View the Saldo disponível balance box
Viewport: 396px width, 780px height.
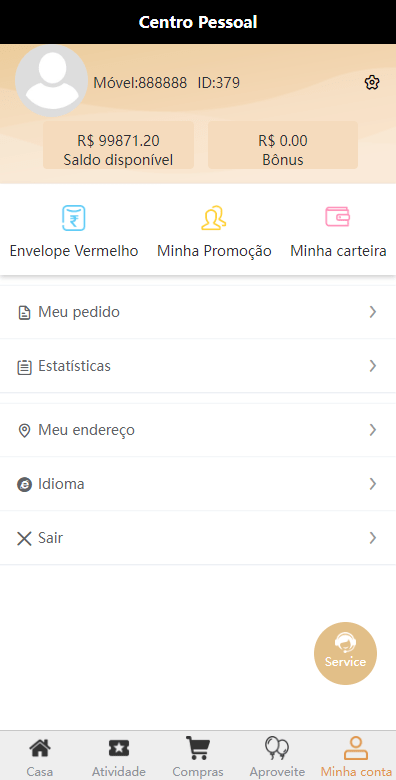coord(118,145)
